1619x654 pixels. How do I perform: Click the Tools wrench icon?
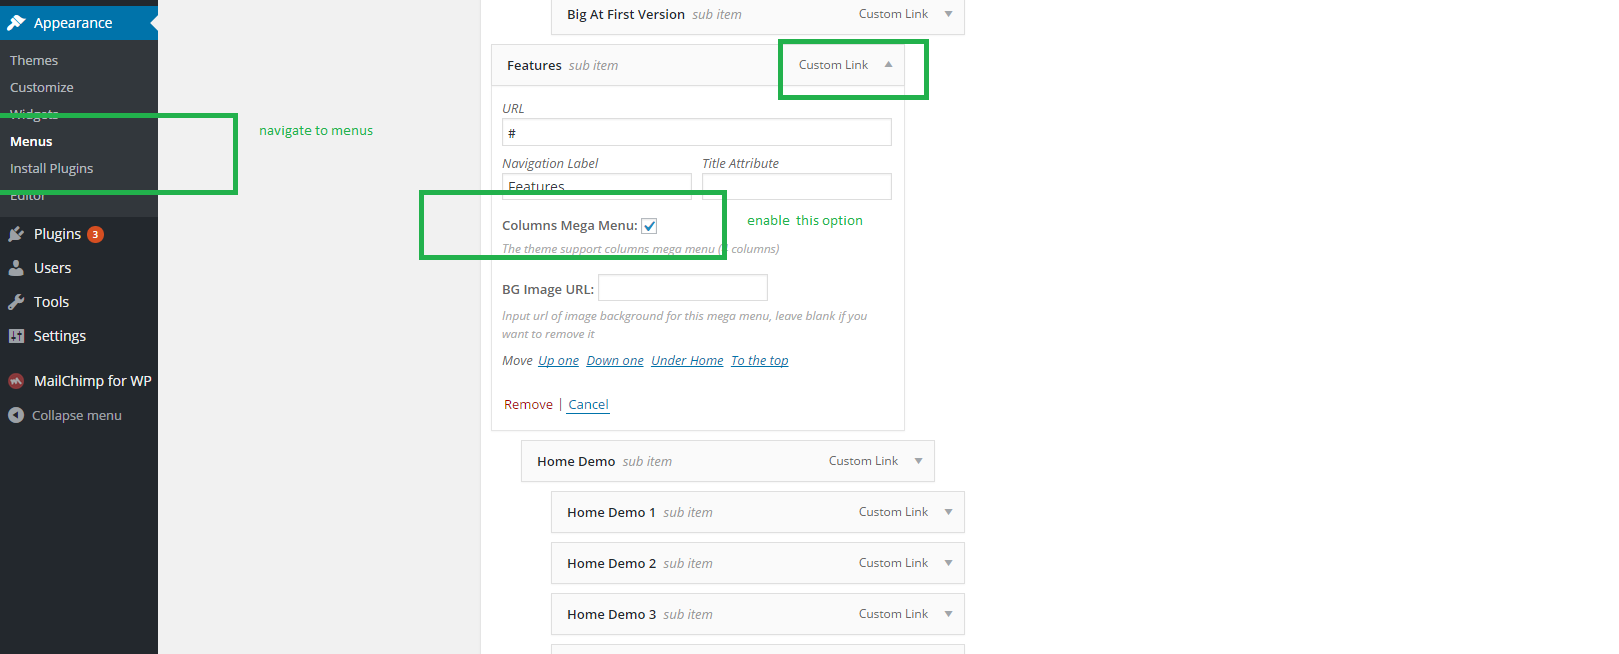(x=16, y=302)
